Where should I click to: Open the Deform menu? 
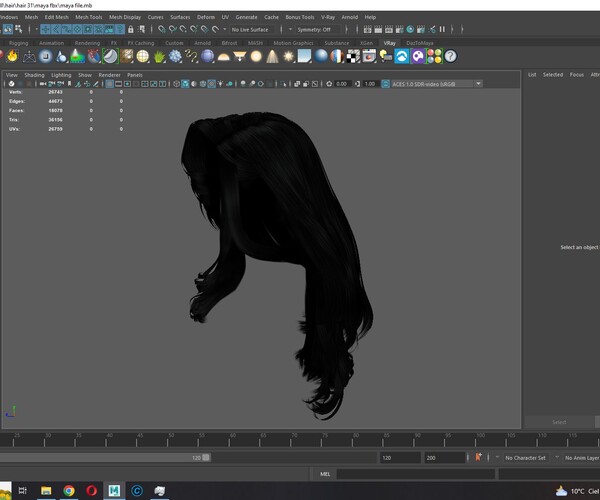pyautogui.click(x=206, y=17)
